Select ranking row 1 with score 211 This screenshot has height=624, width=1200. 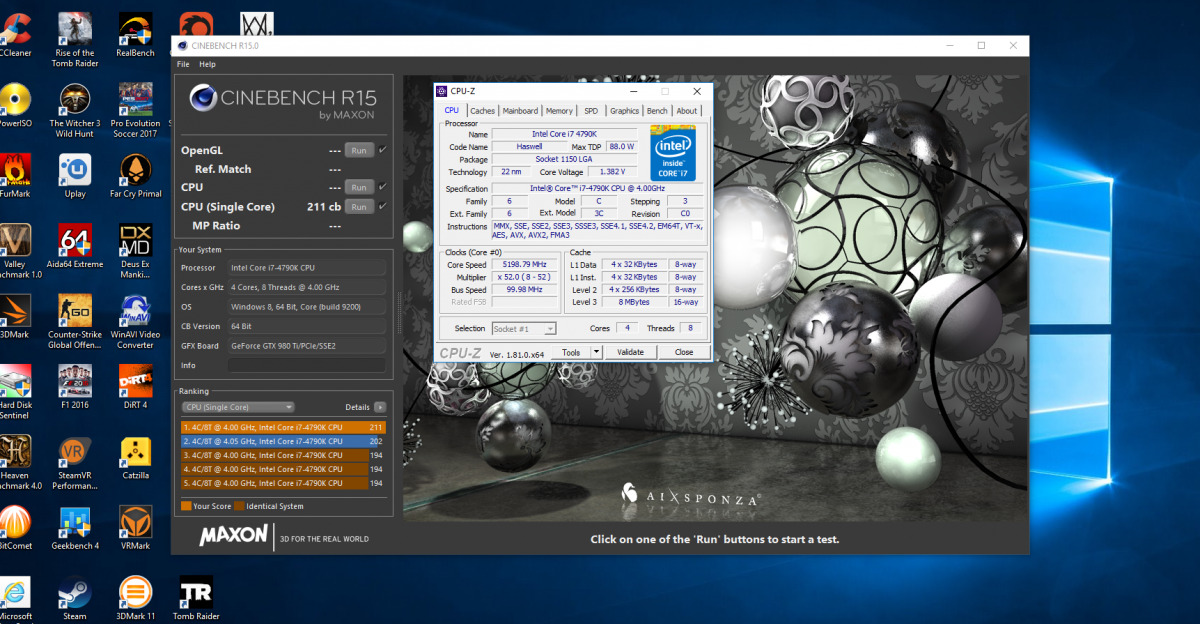tap(283, 427)
